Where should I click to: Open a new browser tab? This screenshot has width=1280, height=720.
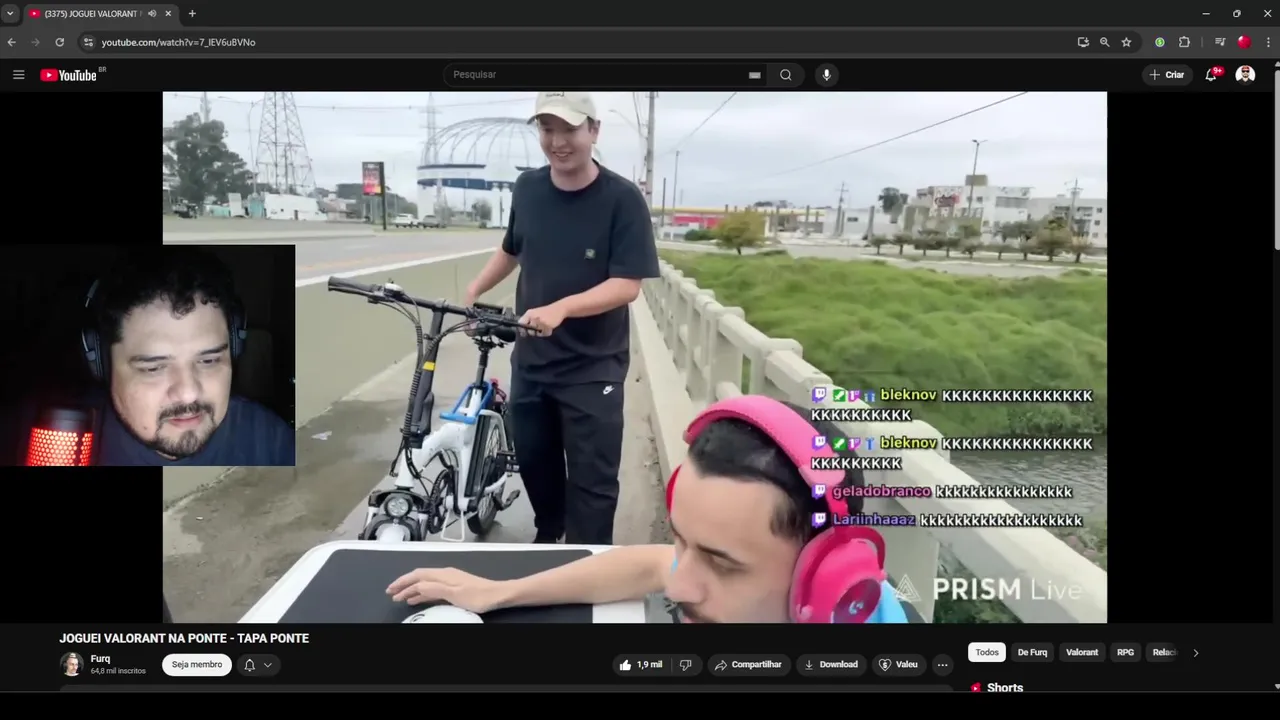(192, 13)
